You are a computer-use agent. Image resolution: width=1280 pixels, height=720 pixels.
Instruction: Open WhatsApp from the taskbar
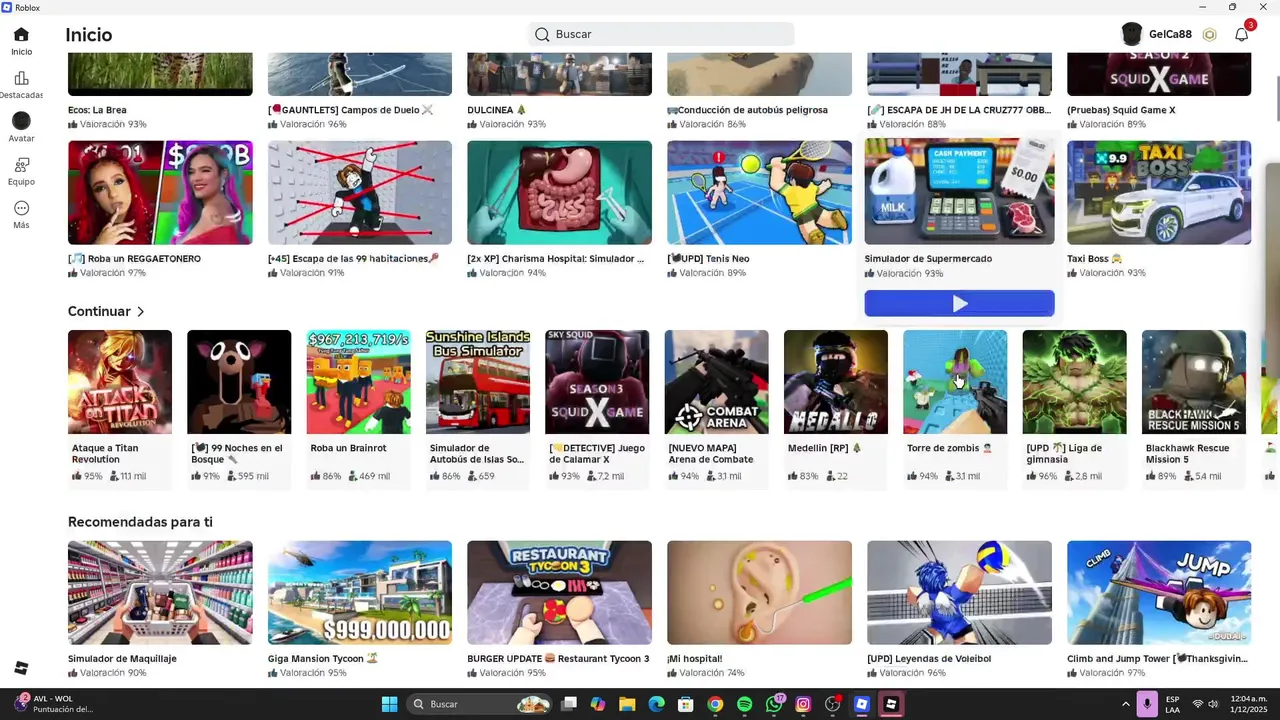pyautogui.click(x=774, y=704)
